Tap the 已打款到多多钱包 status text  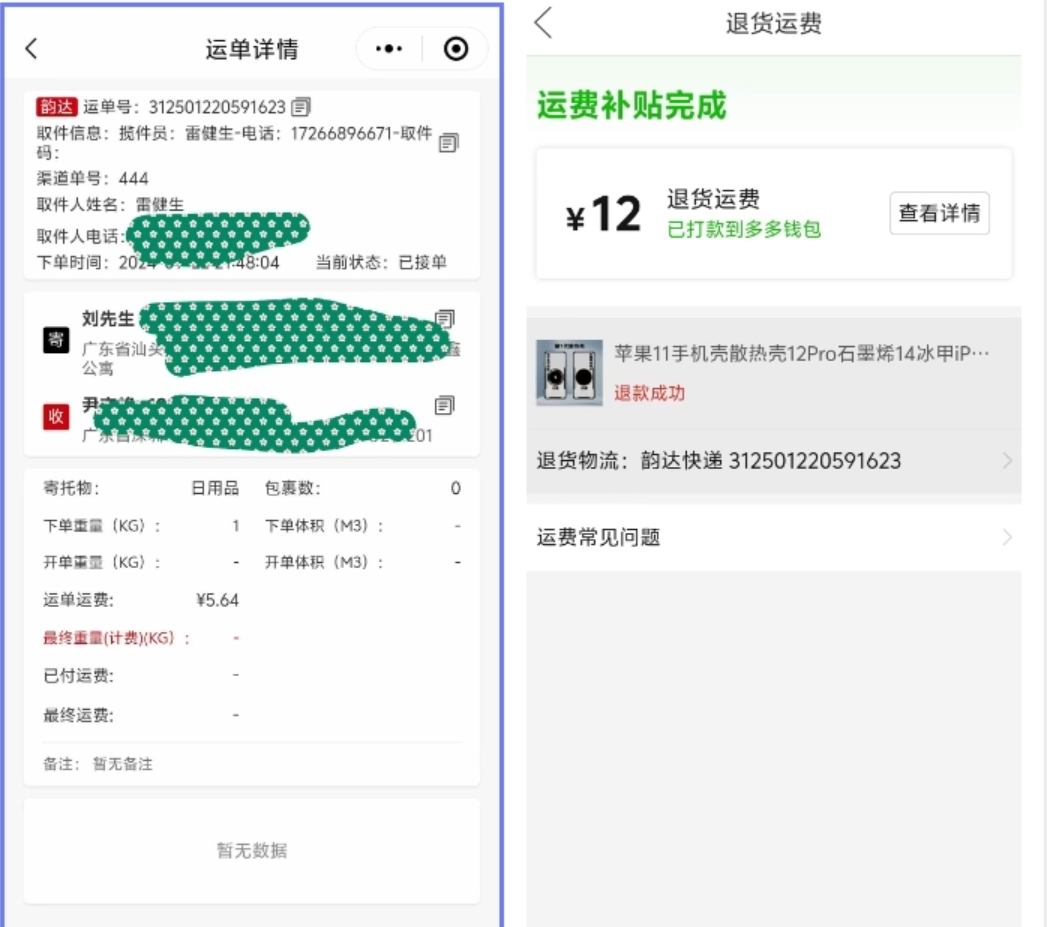pos(744,230)
